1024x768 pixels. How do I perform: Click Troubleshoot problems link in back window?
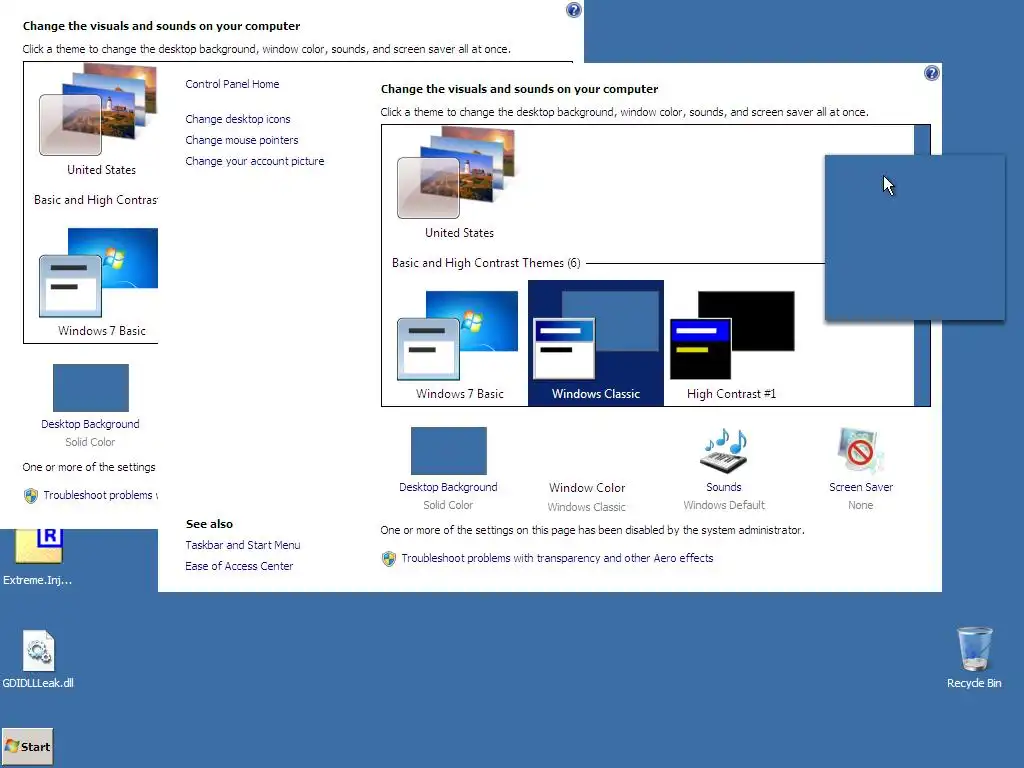point(100,495)
